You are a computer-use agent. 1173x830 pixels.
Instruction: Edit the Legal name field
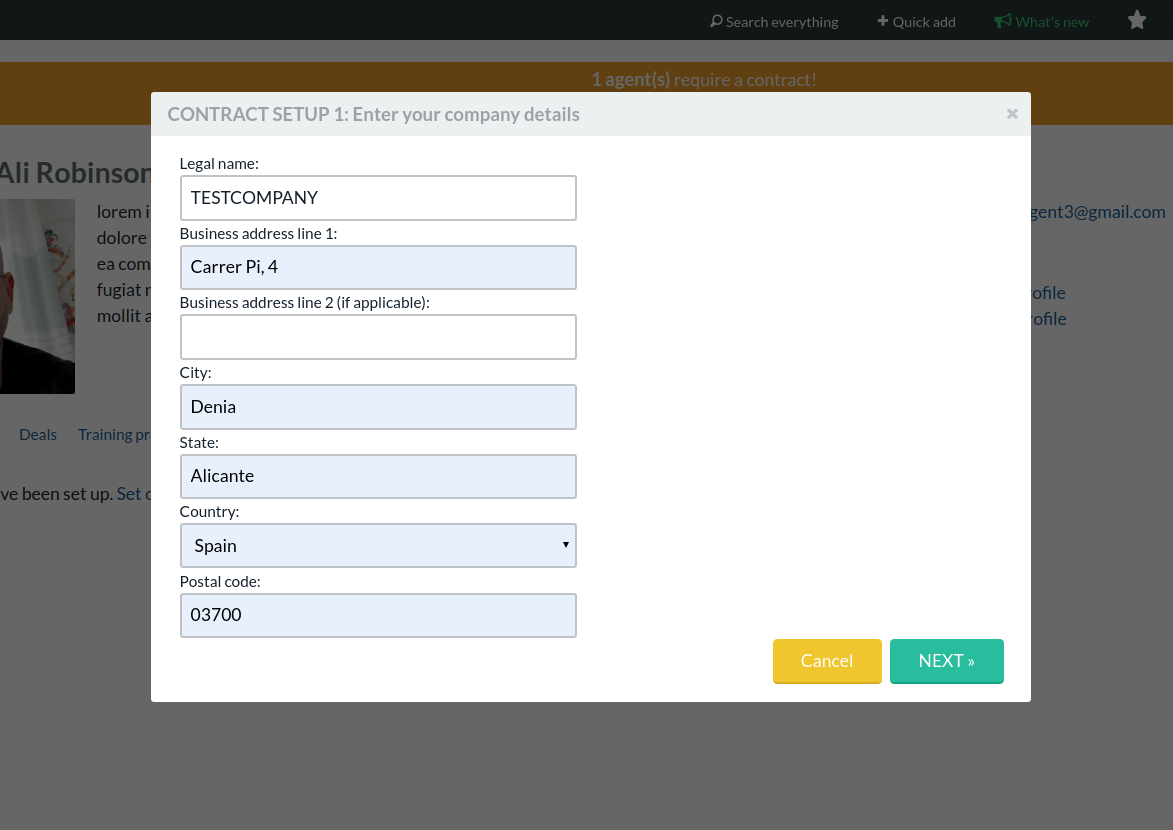[378, 197]
